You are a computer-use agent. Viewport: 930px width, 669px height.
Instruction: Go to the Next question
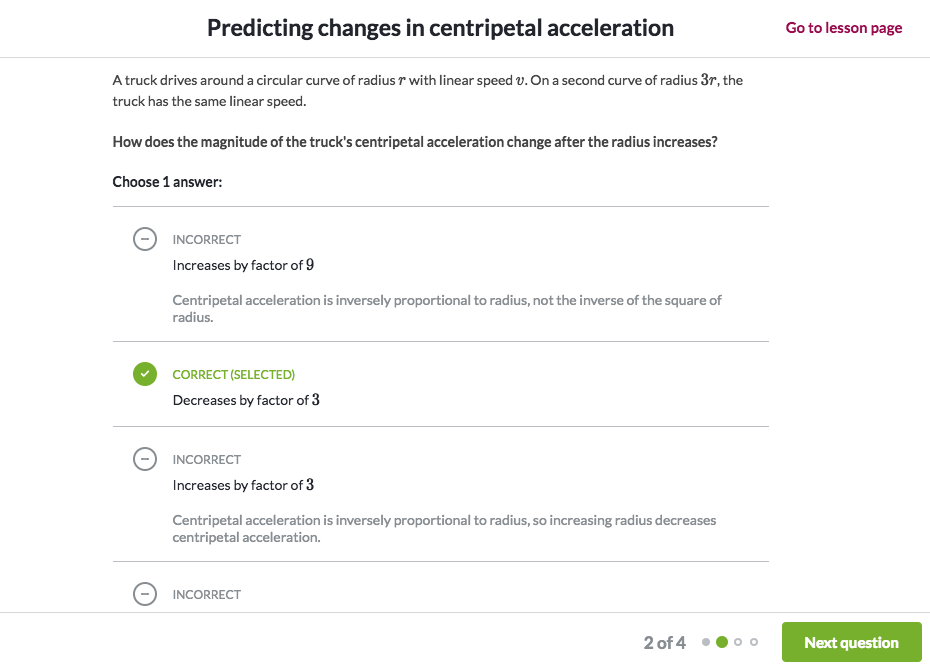tap(851, 642)
